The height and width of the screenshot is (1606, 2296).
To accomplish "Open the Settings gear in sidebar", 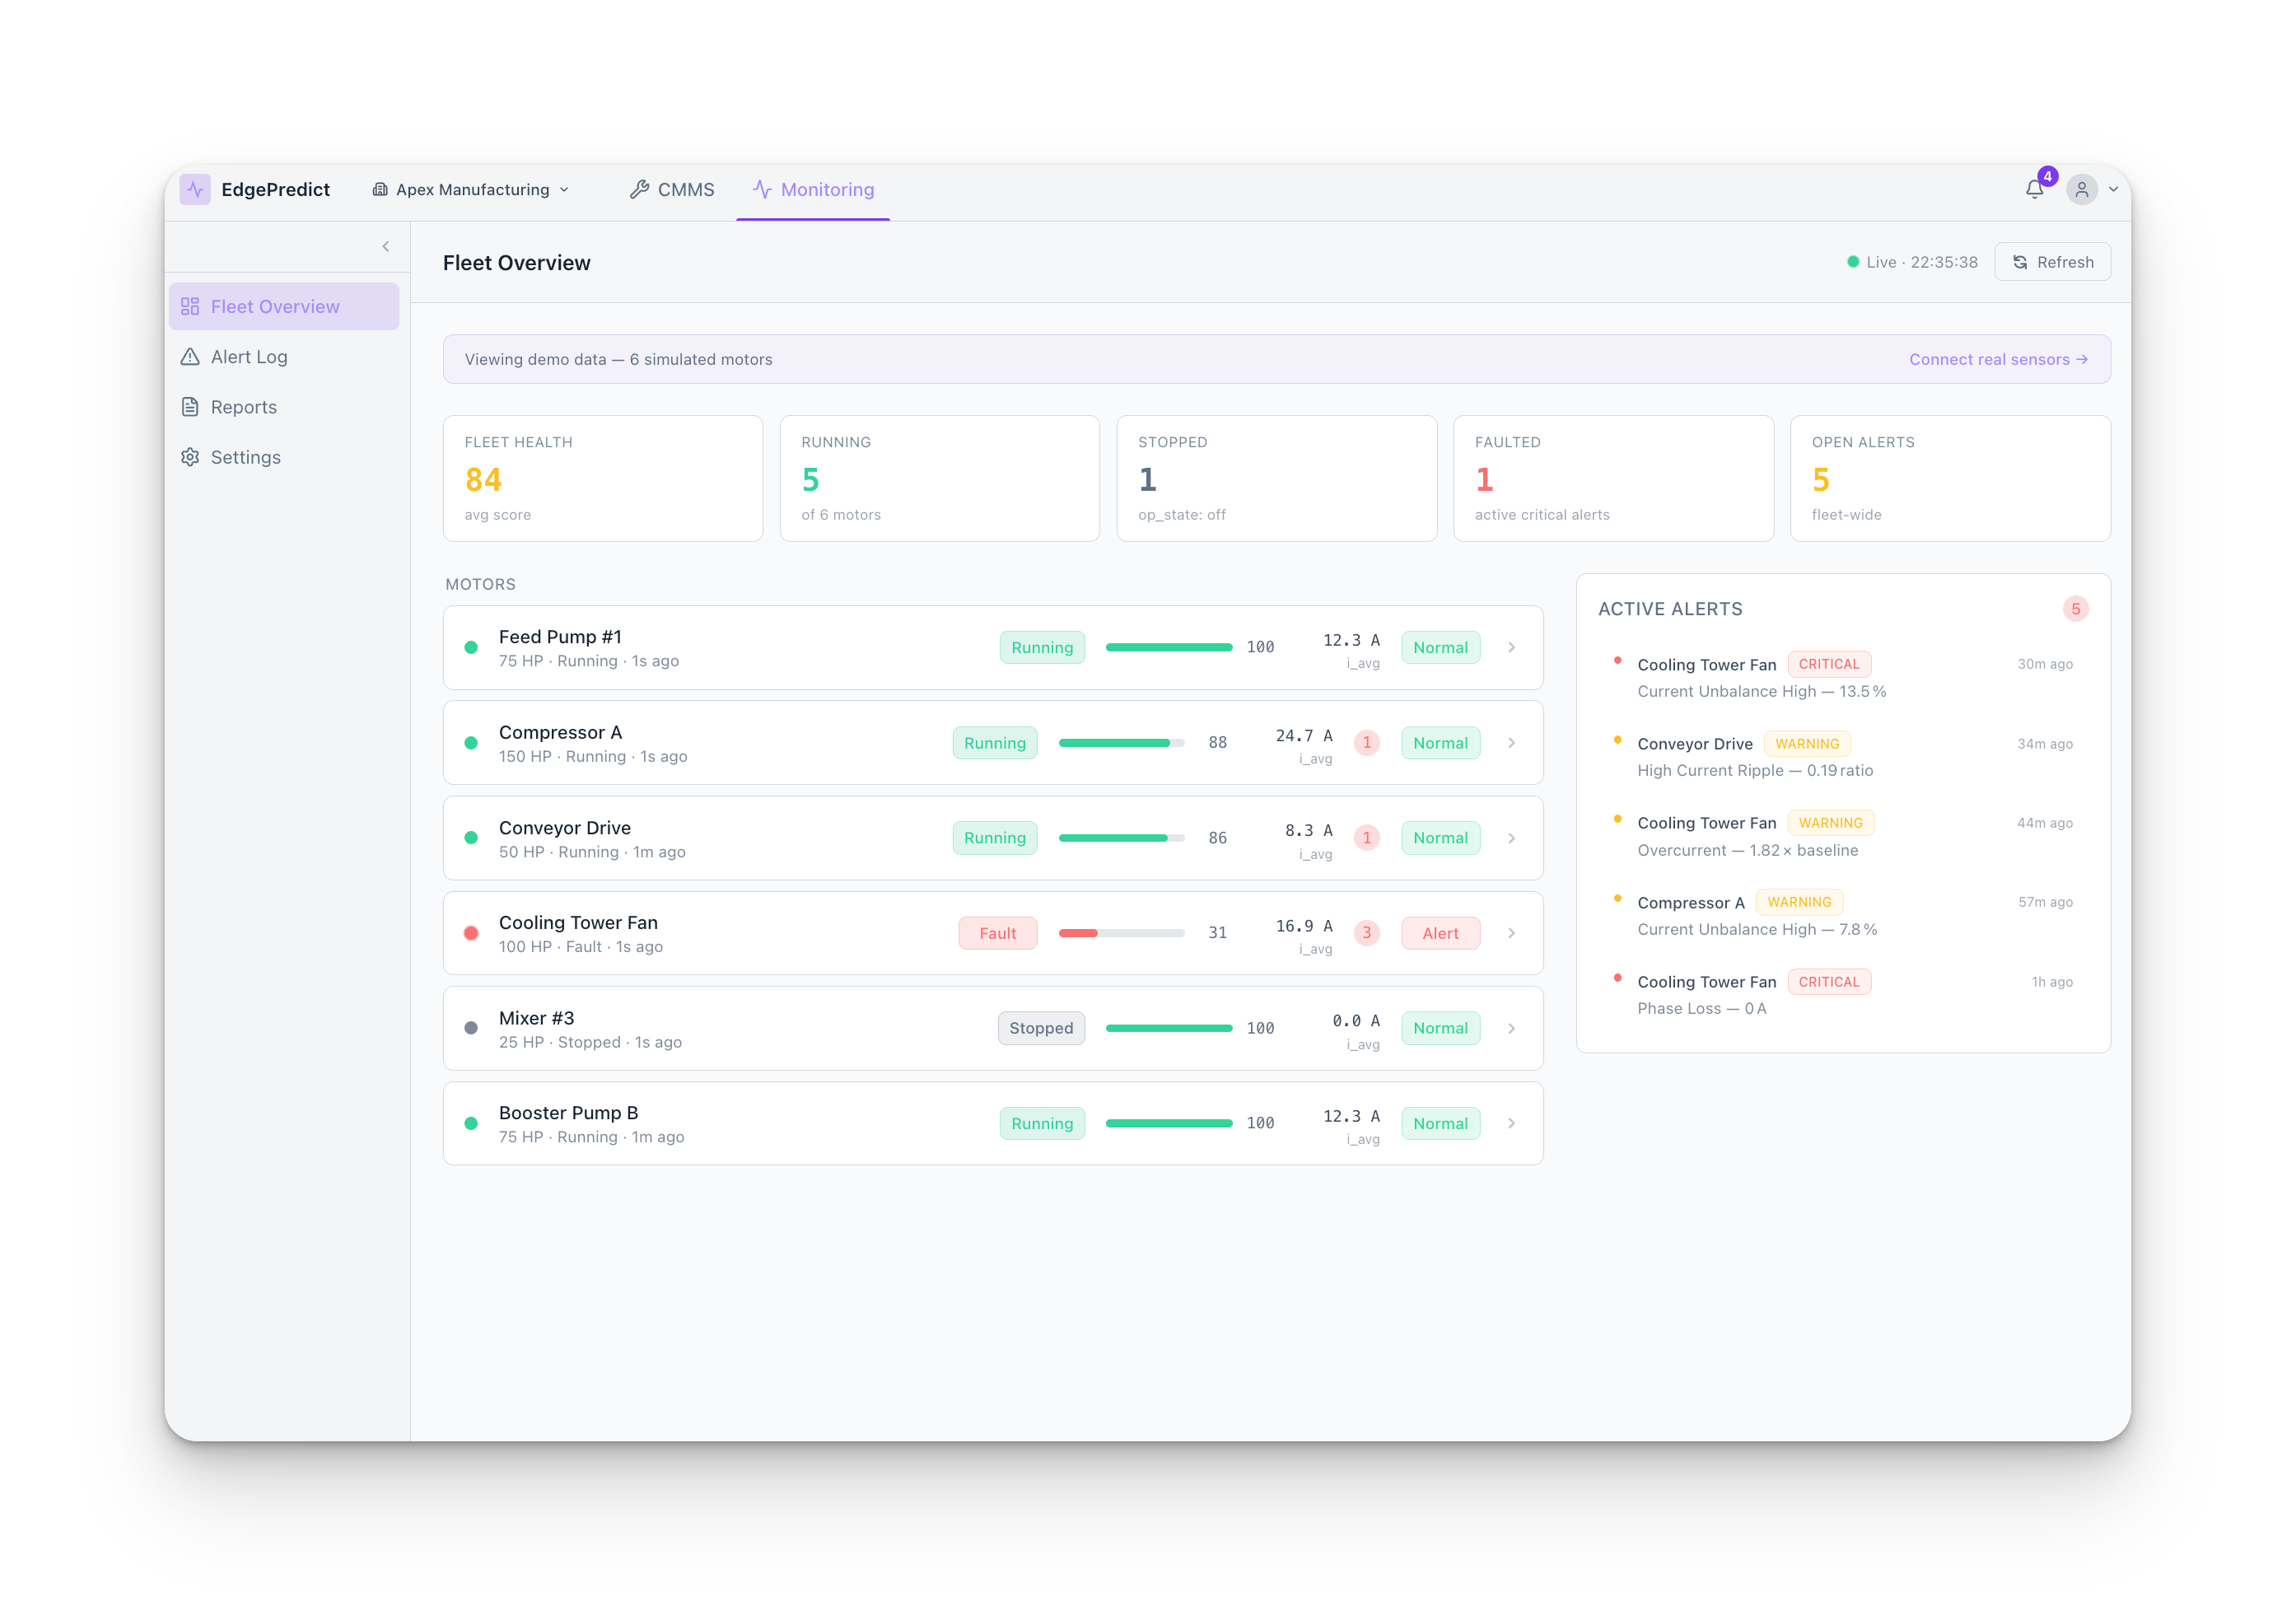I will point(190,457).
